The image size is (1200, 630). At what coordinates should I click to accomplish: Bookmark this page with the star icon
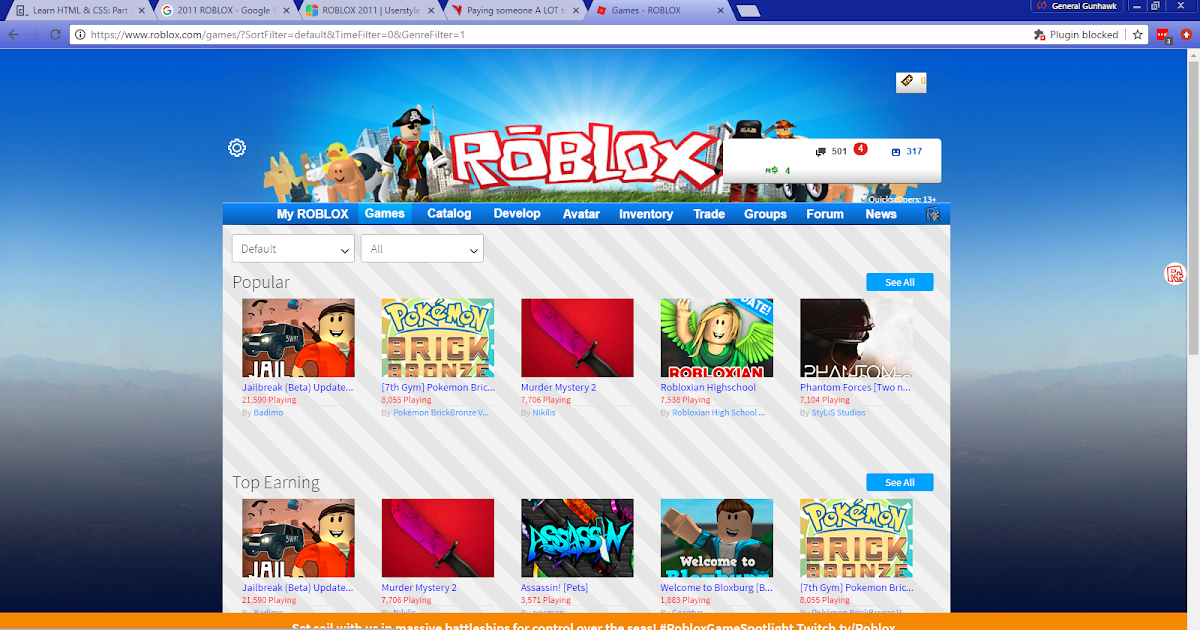1137,35
